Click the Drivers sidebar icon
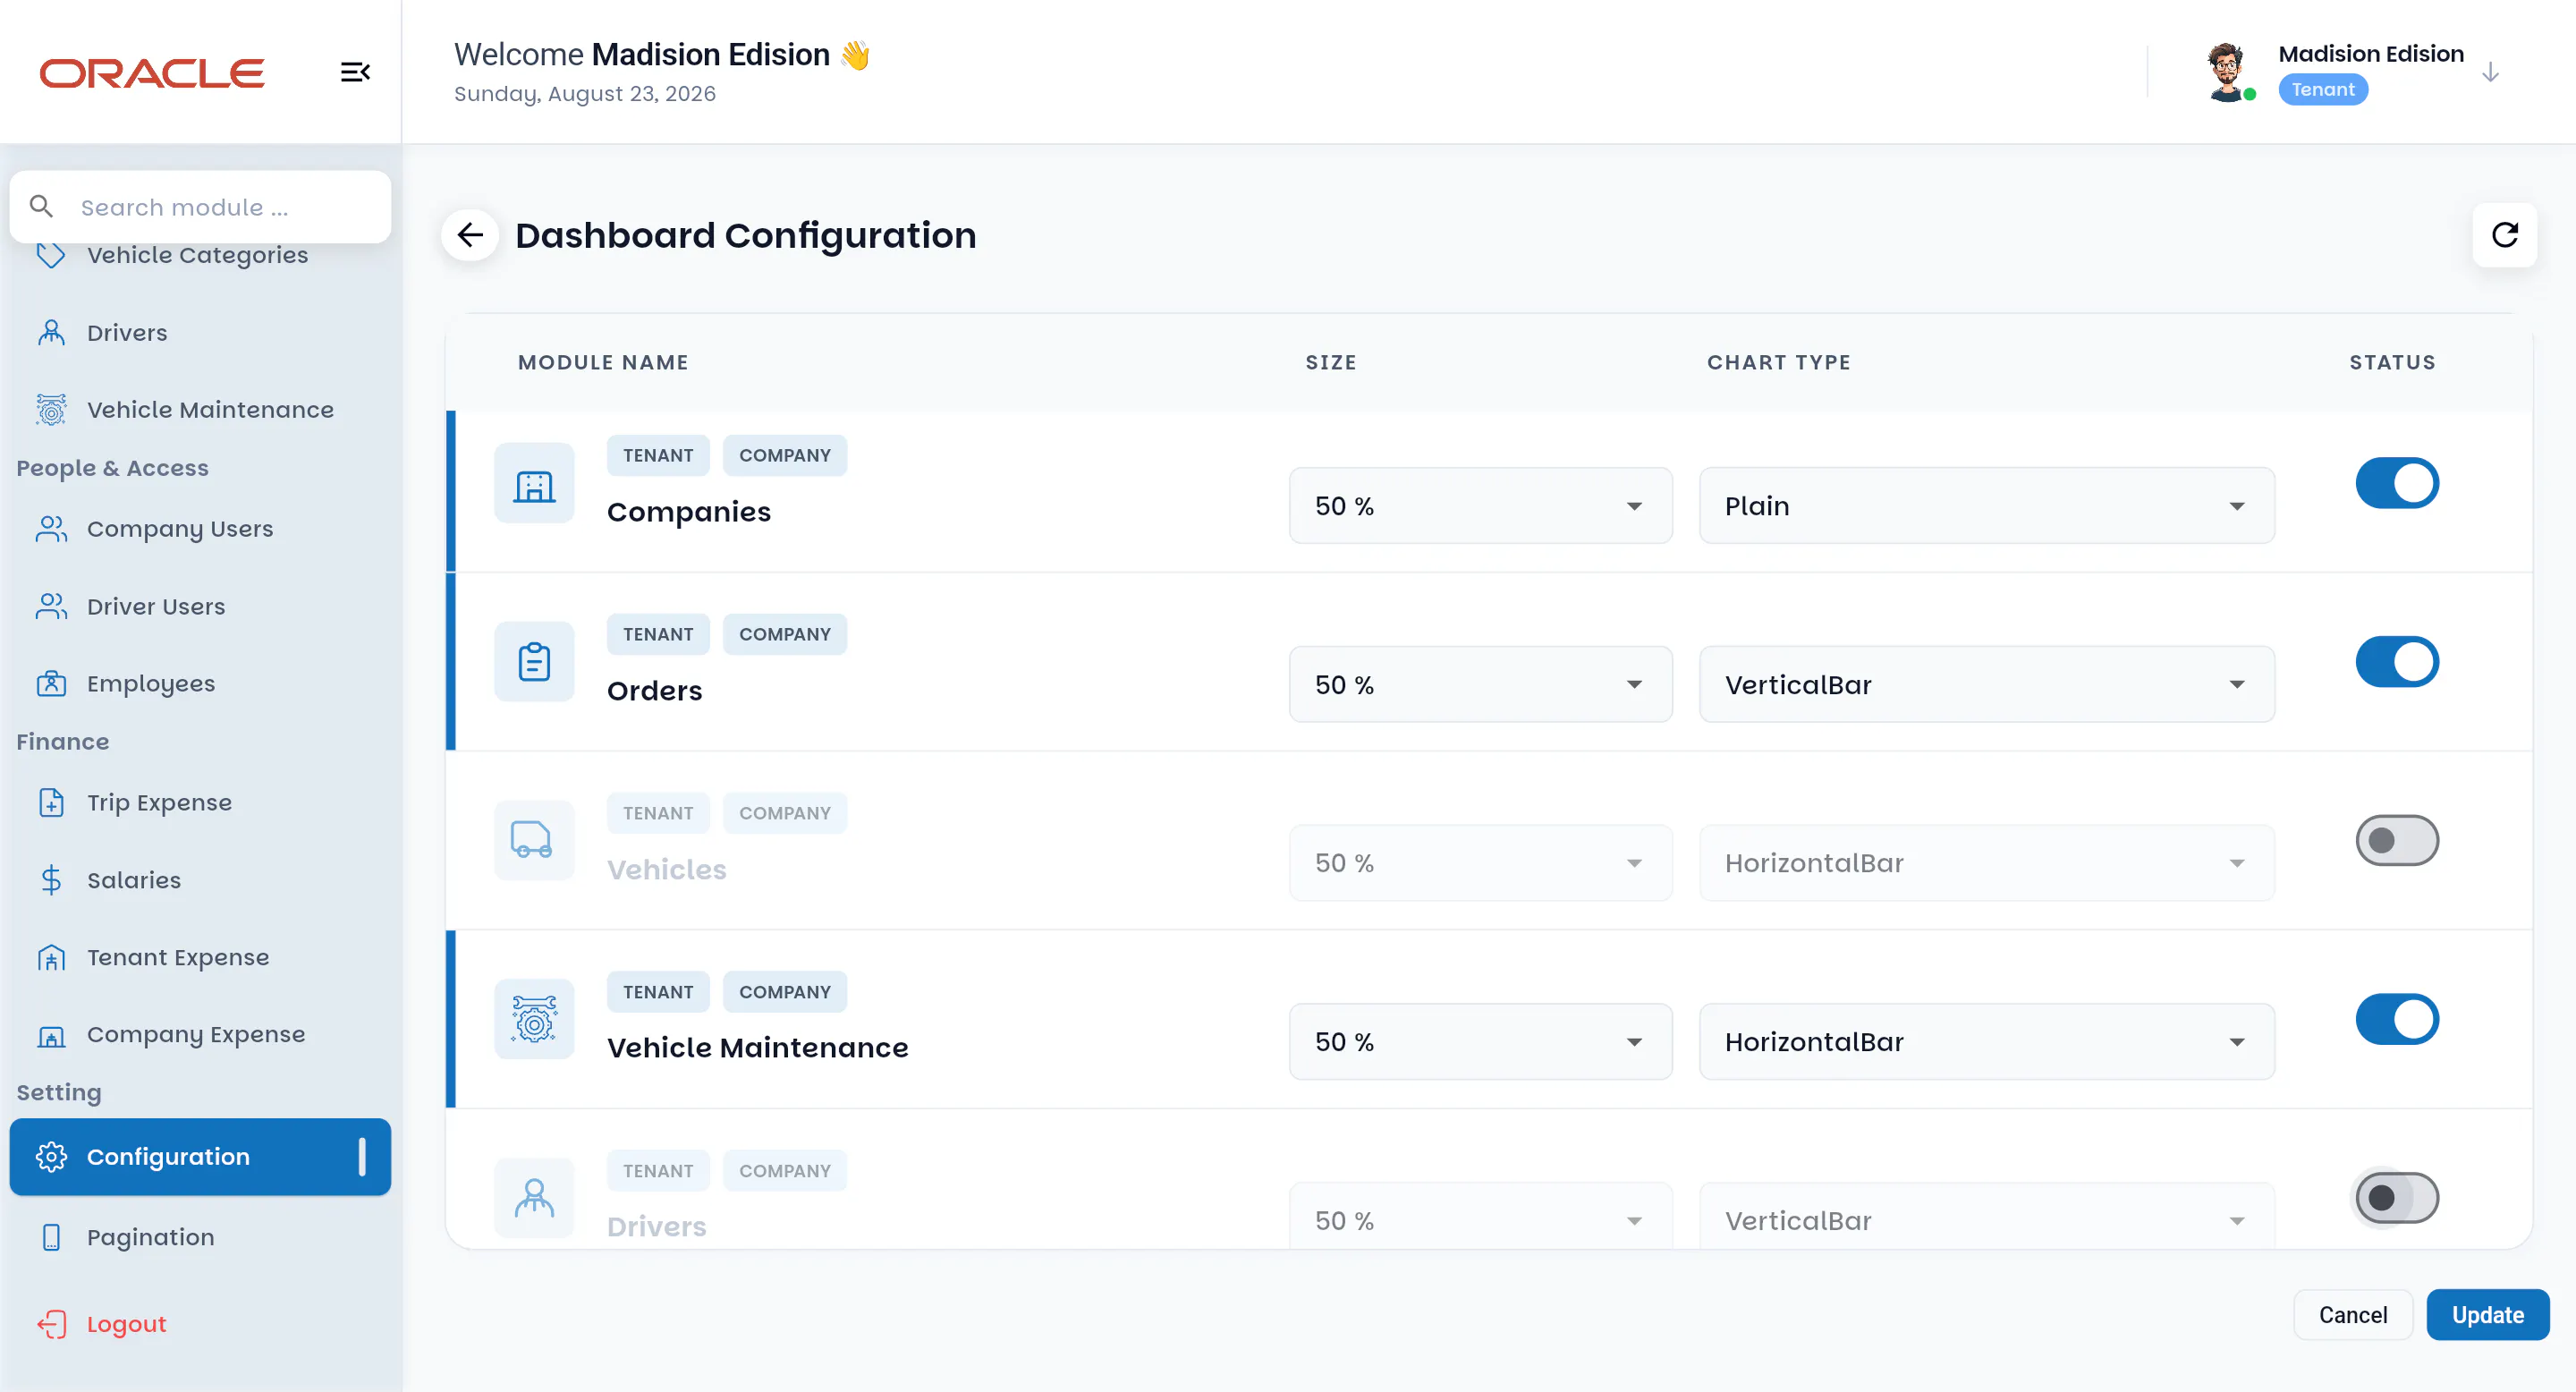This screenshot has width=2576, height=1392. click(51, 332)
